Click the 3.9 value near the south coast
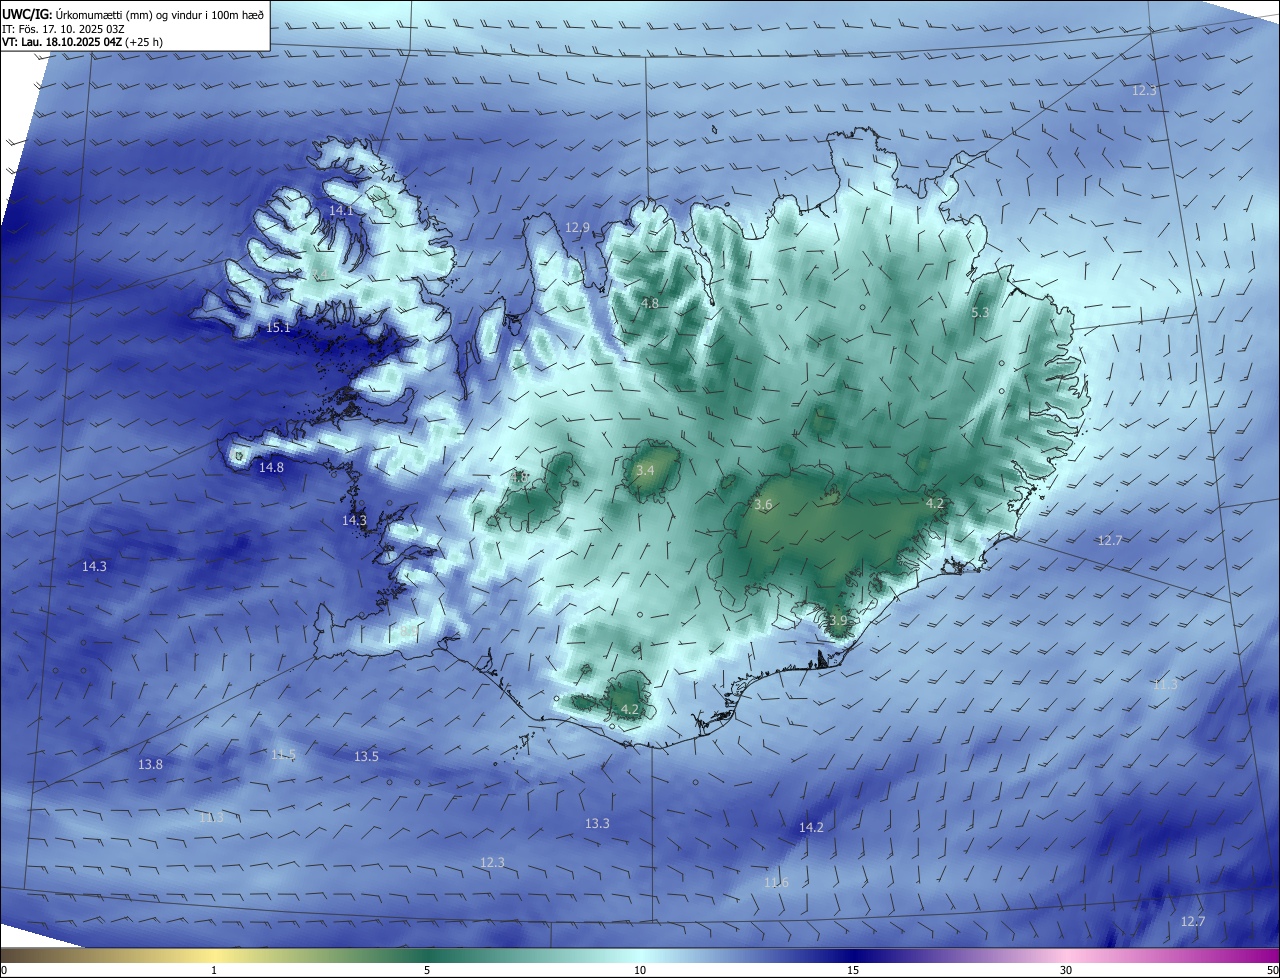This screenshot has height=978, width=1280. click(838, 621)
